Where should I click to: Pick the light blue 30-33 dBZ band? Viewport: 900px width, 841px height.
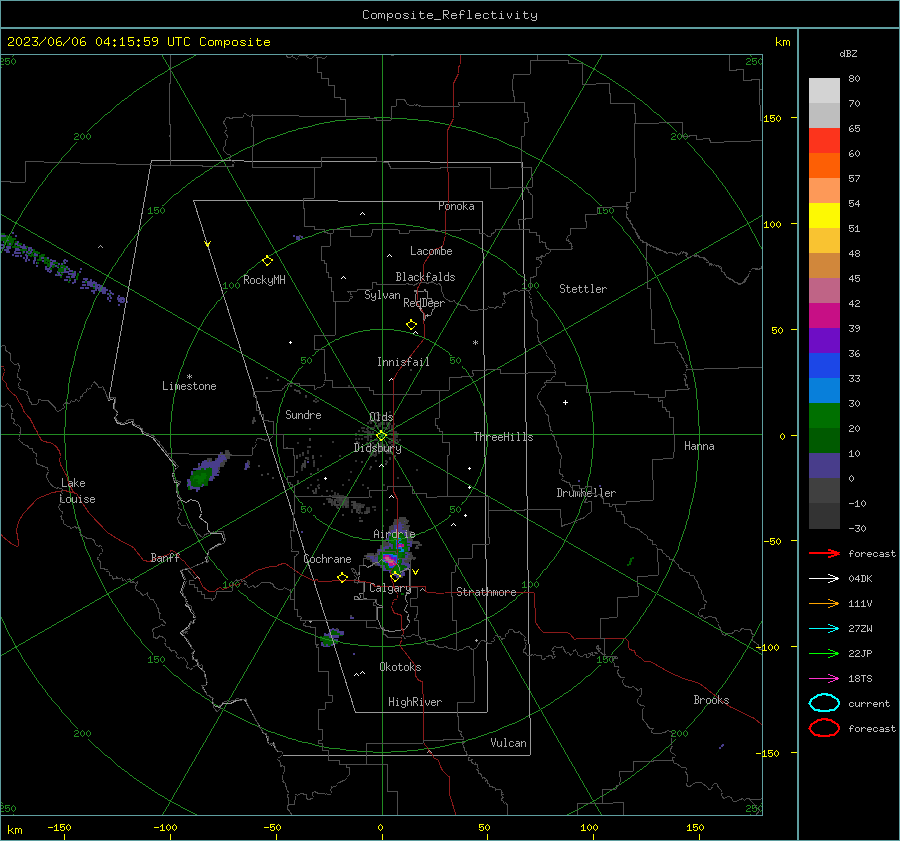(x=824, y=390)
